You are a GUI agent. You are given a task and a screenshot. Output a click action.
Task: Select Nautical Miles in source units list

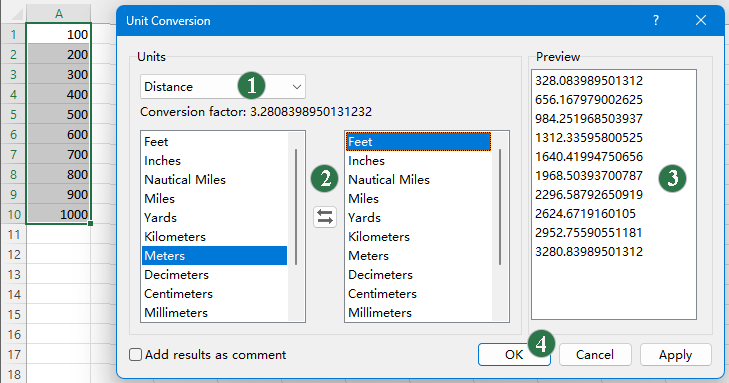(x=214, y=180)
